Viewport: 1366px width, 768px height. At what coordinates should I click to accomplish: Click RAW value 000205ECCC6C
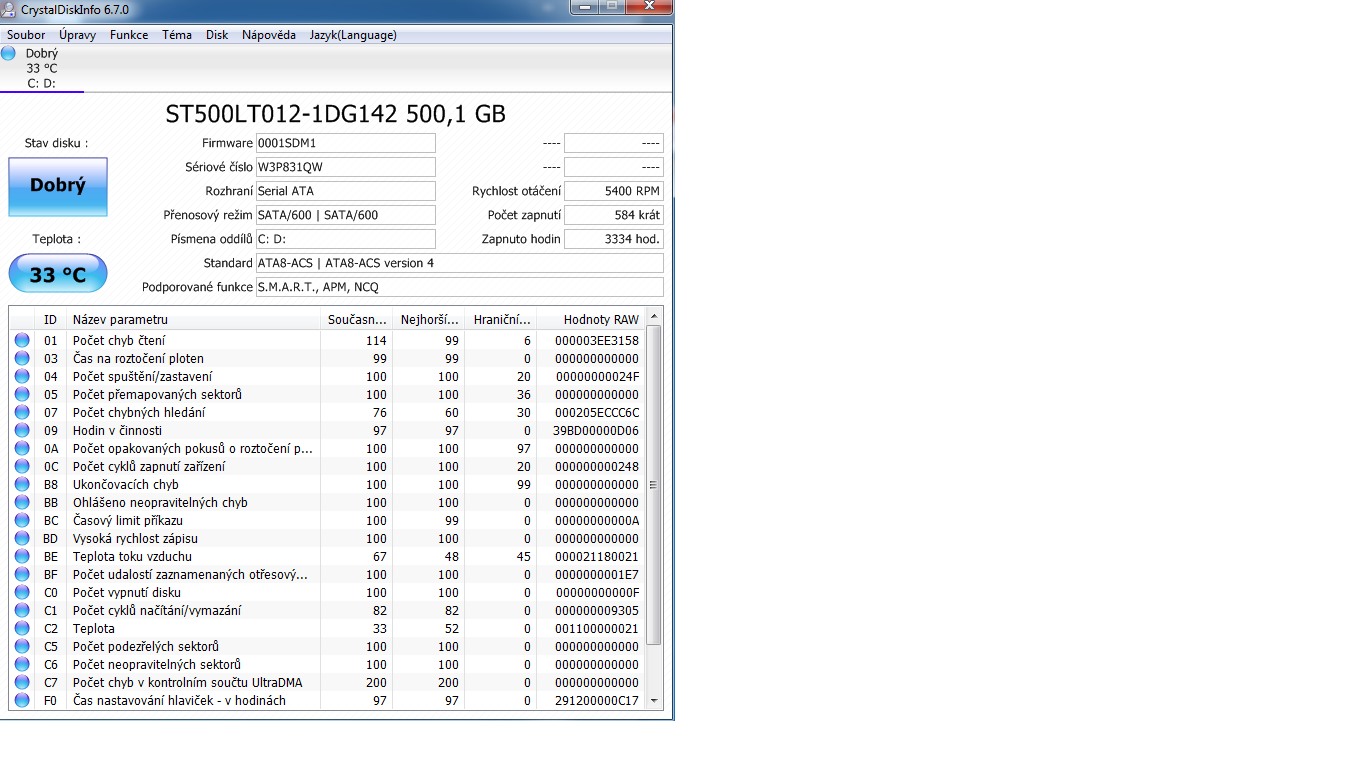pos(596,413)
